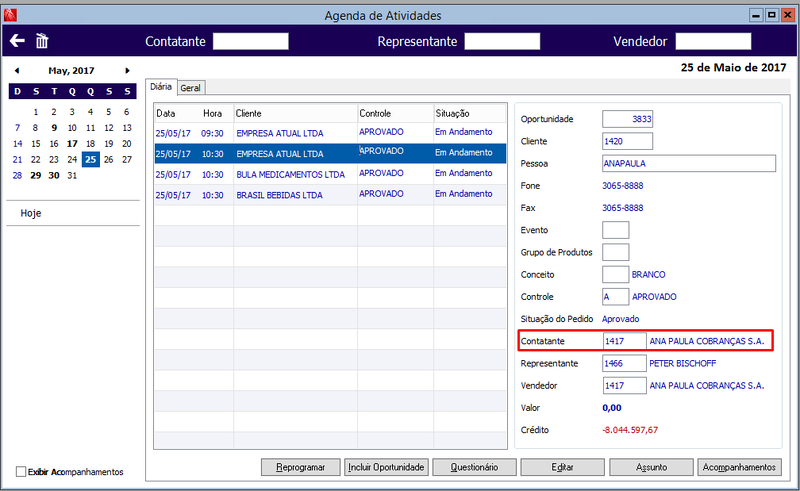
Task: Click the Grupo de Produtos field
Action: 615,252
